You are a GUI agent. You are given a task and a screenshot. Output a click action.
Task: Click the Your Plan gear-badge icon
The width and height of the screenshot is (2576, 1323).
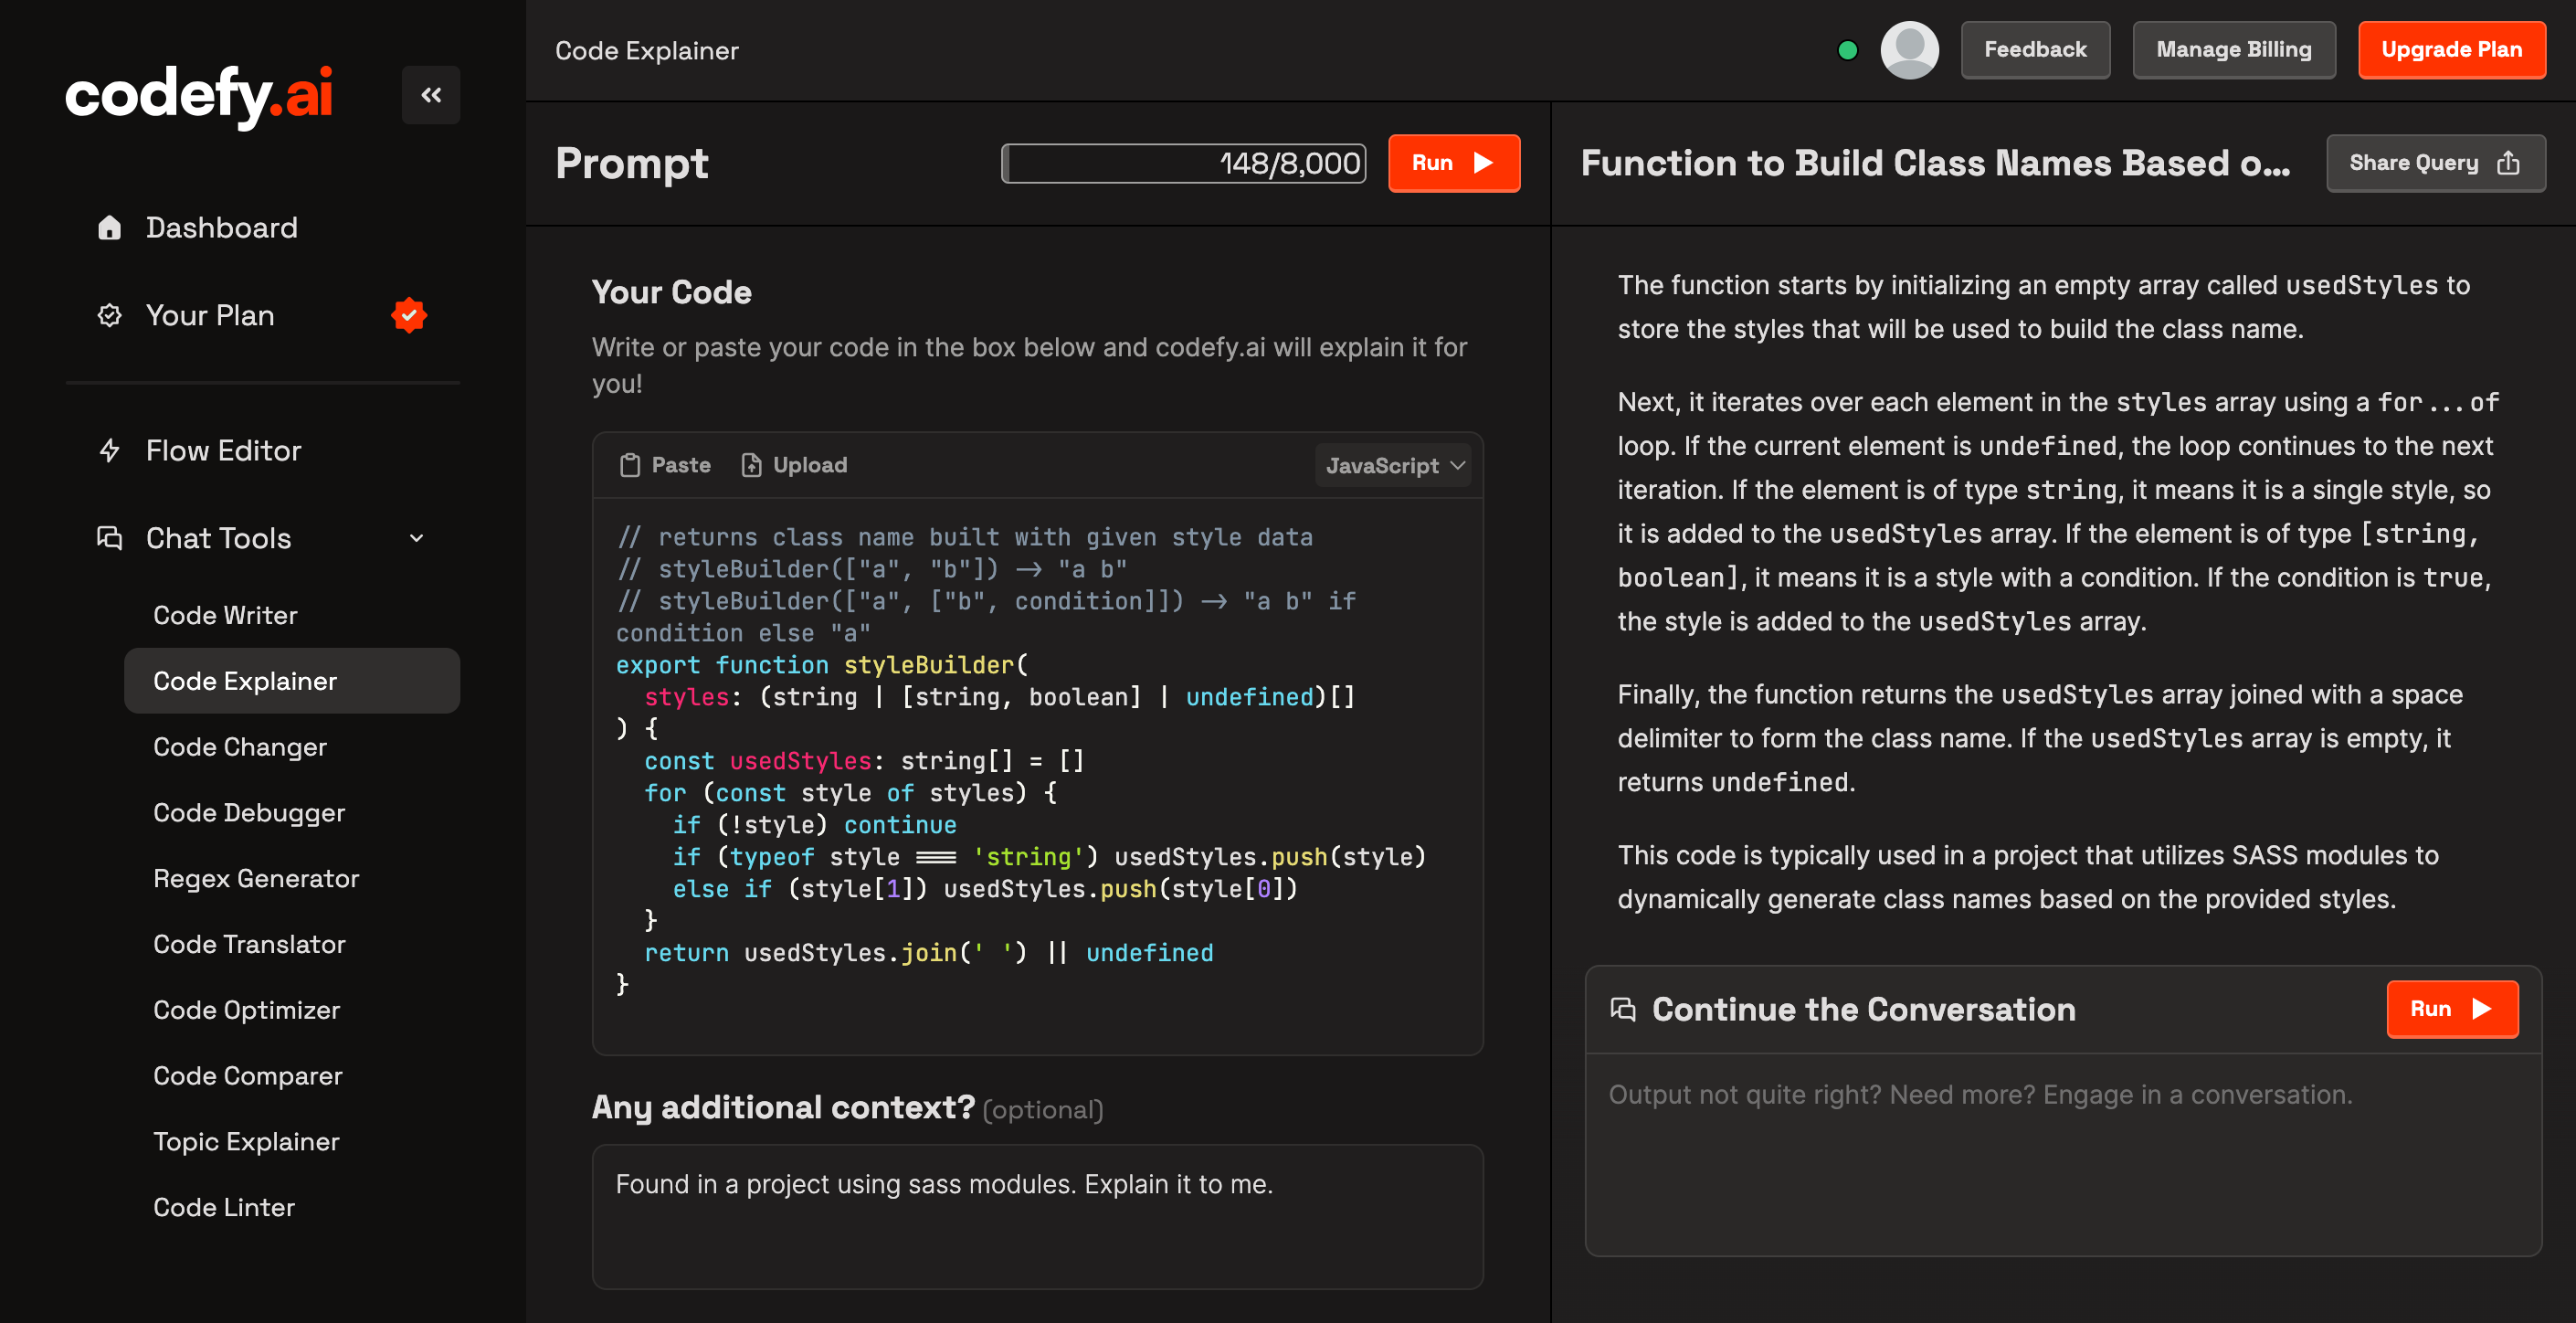click(109, 316)
